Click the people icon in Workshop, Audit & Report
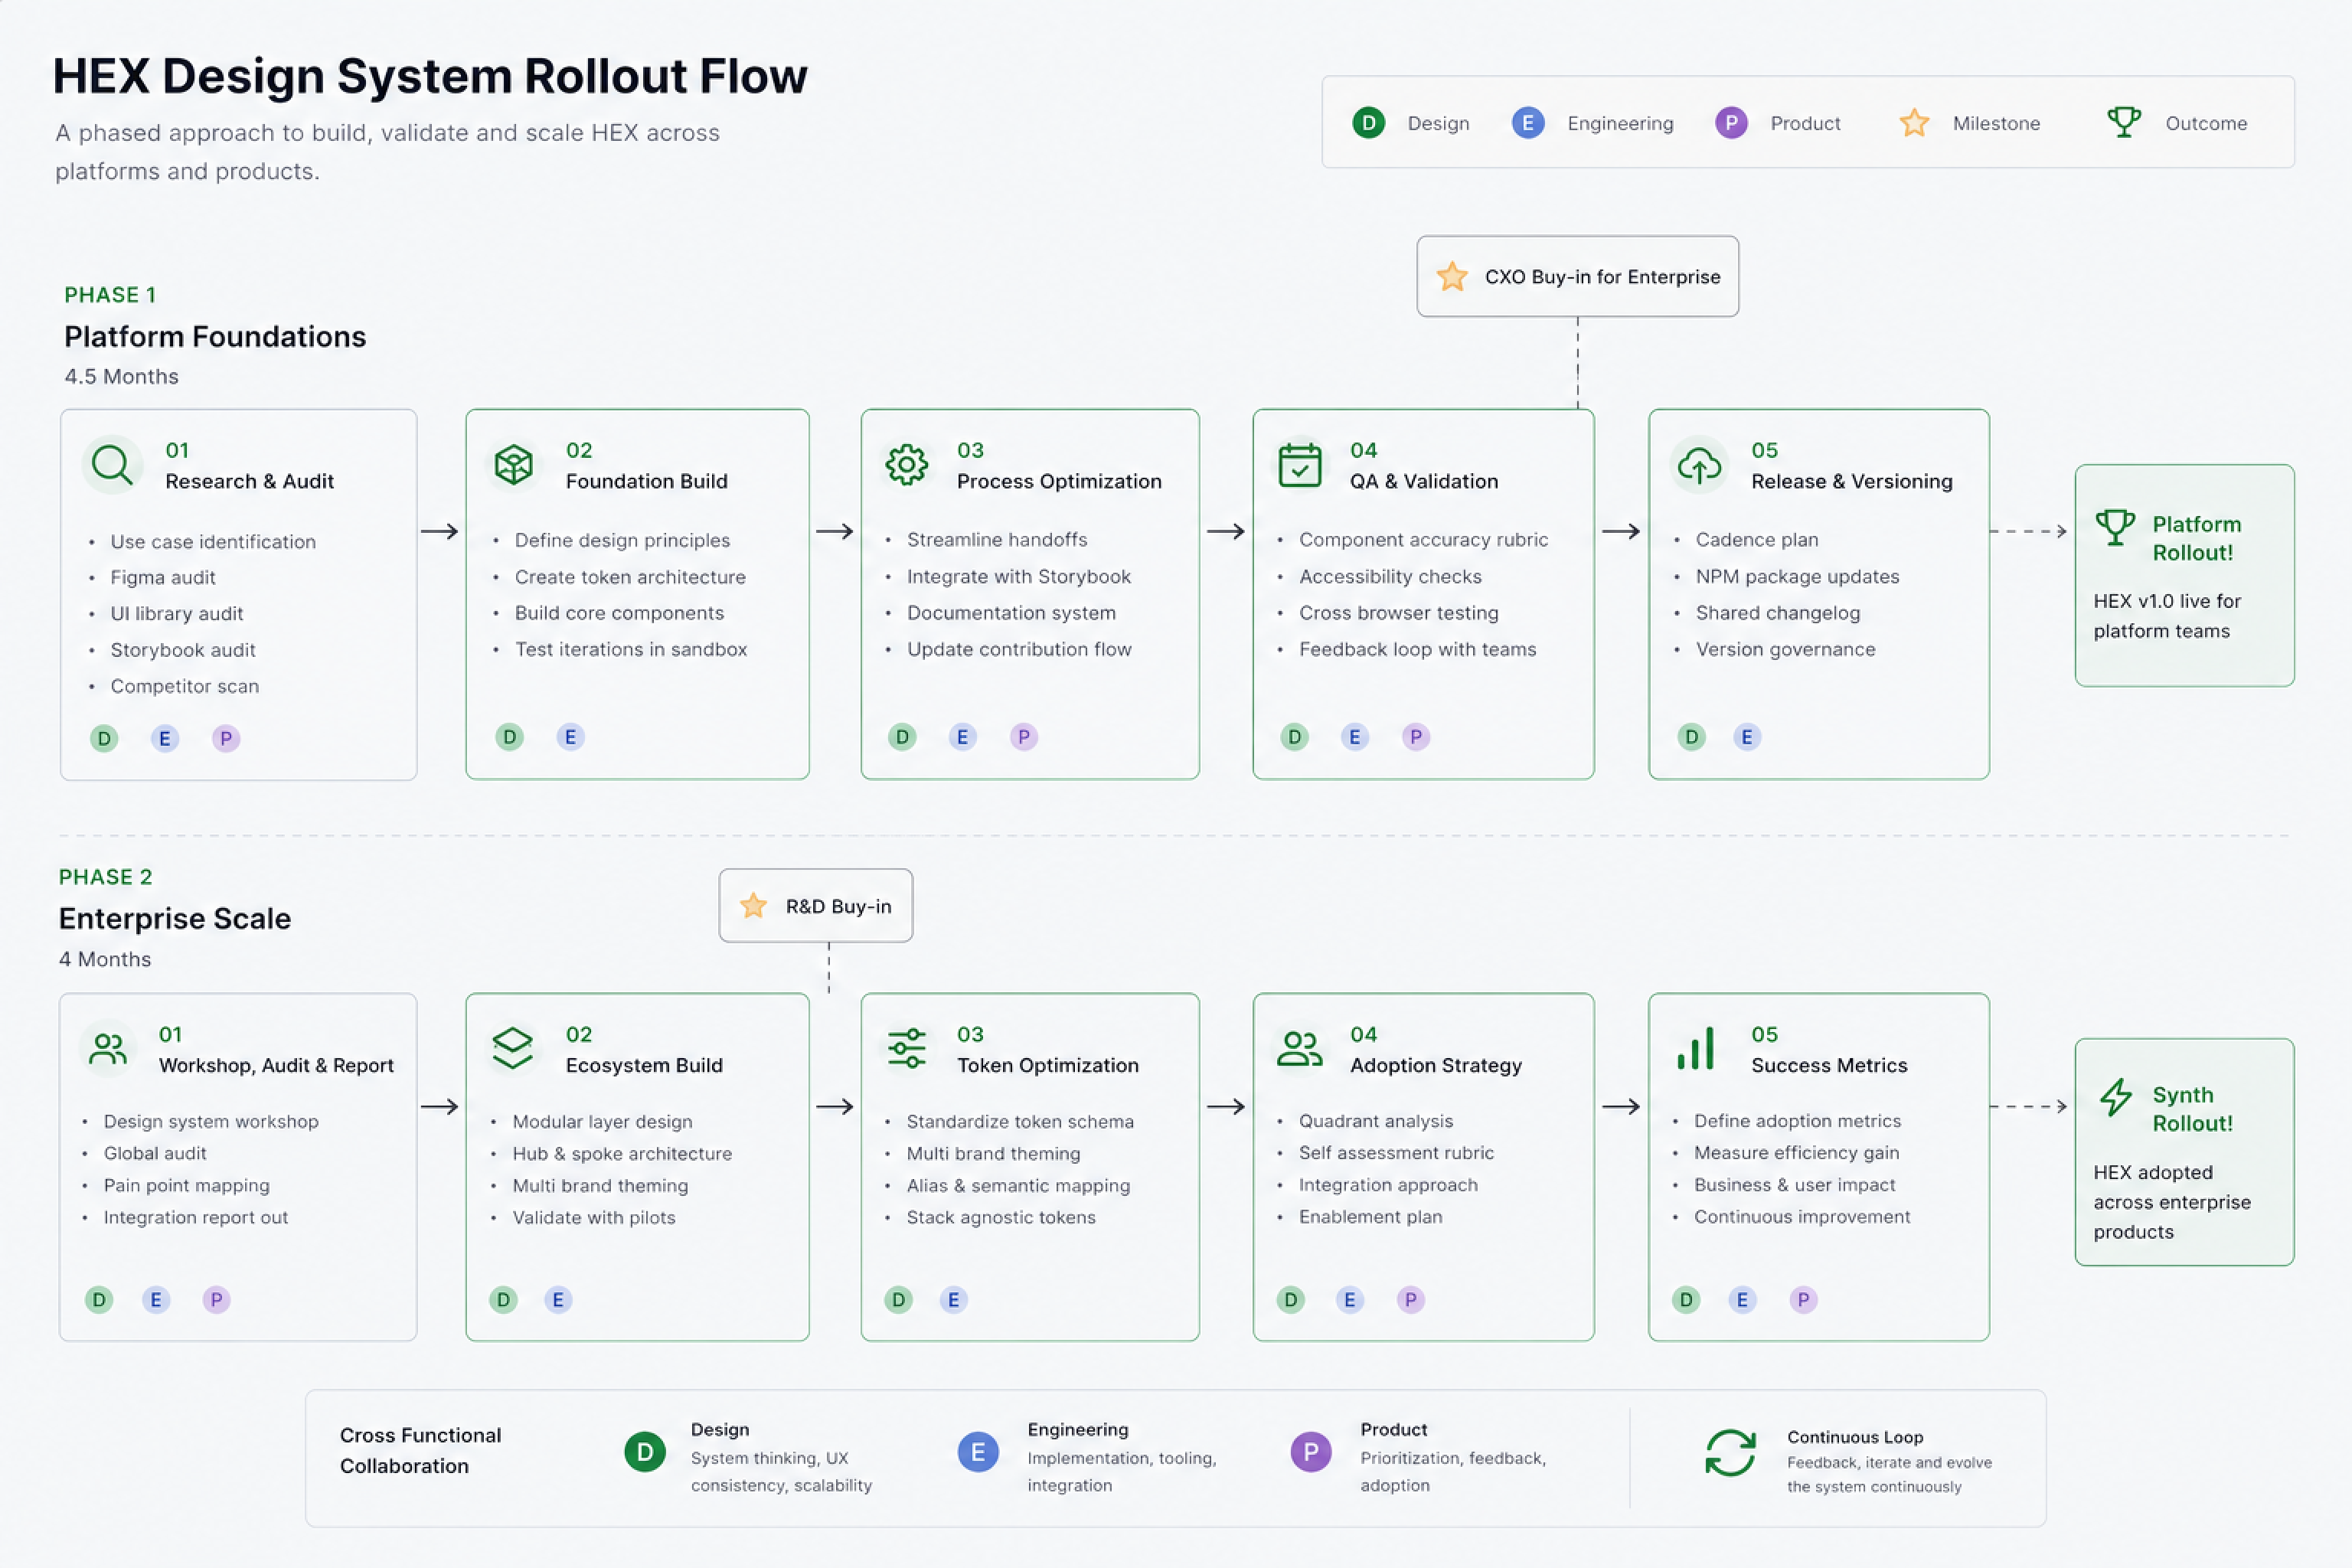 pos(108,1049)
